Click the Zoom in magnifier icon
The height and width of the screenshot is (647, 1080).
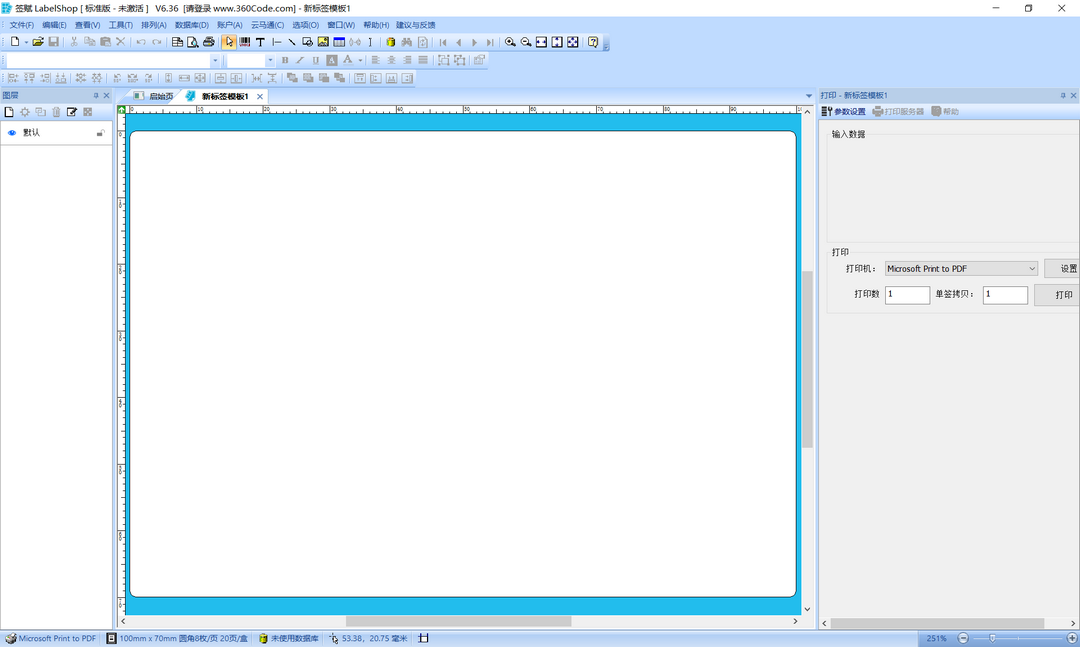pyautogui.click(x=510, y=42)
